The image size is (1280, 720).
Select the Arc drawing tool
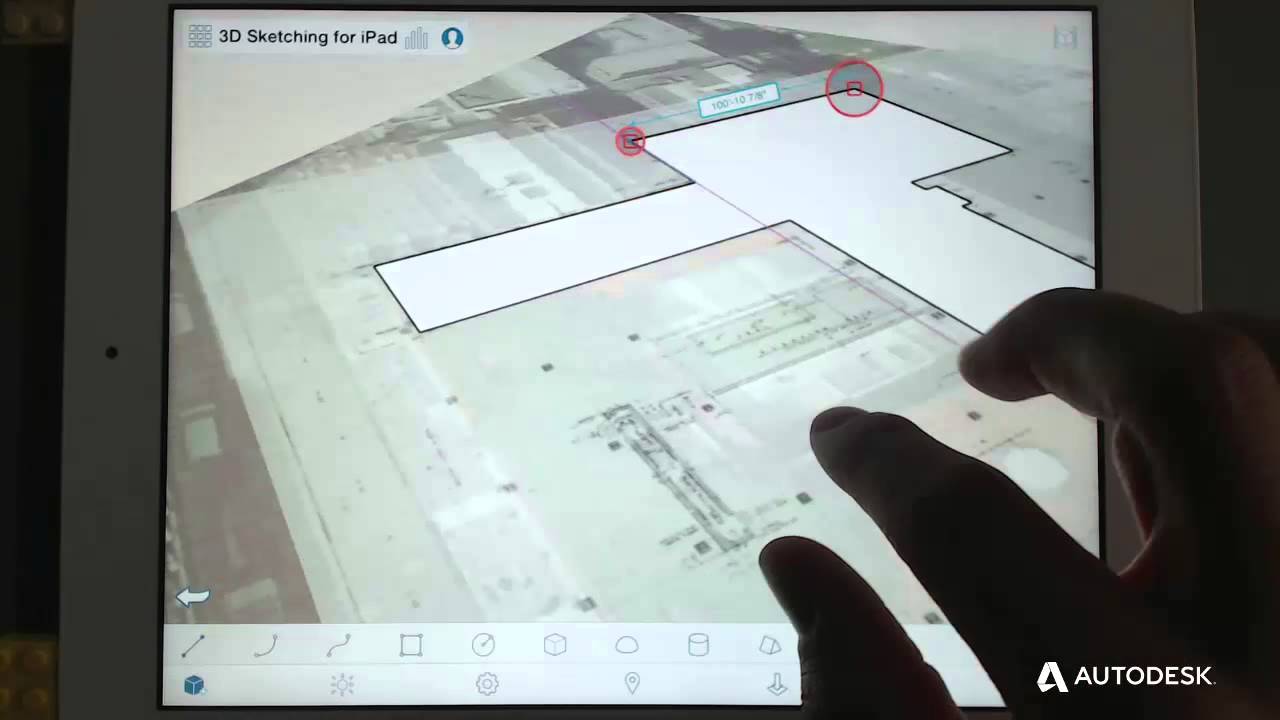pyautogui.click(x=266, y=646)
